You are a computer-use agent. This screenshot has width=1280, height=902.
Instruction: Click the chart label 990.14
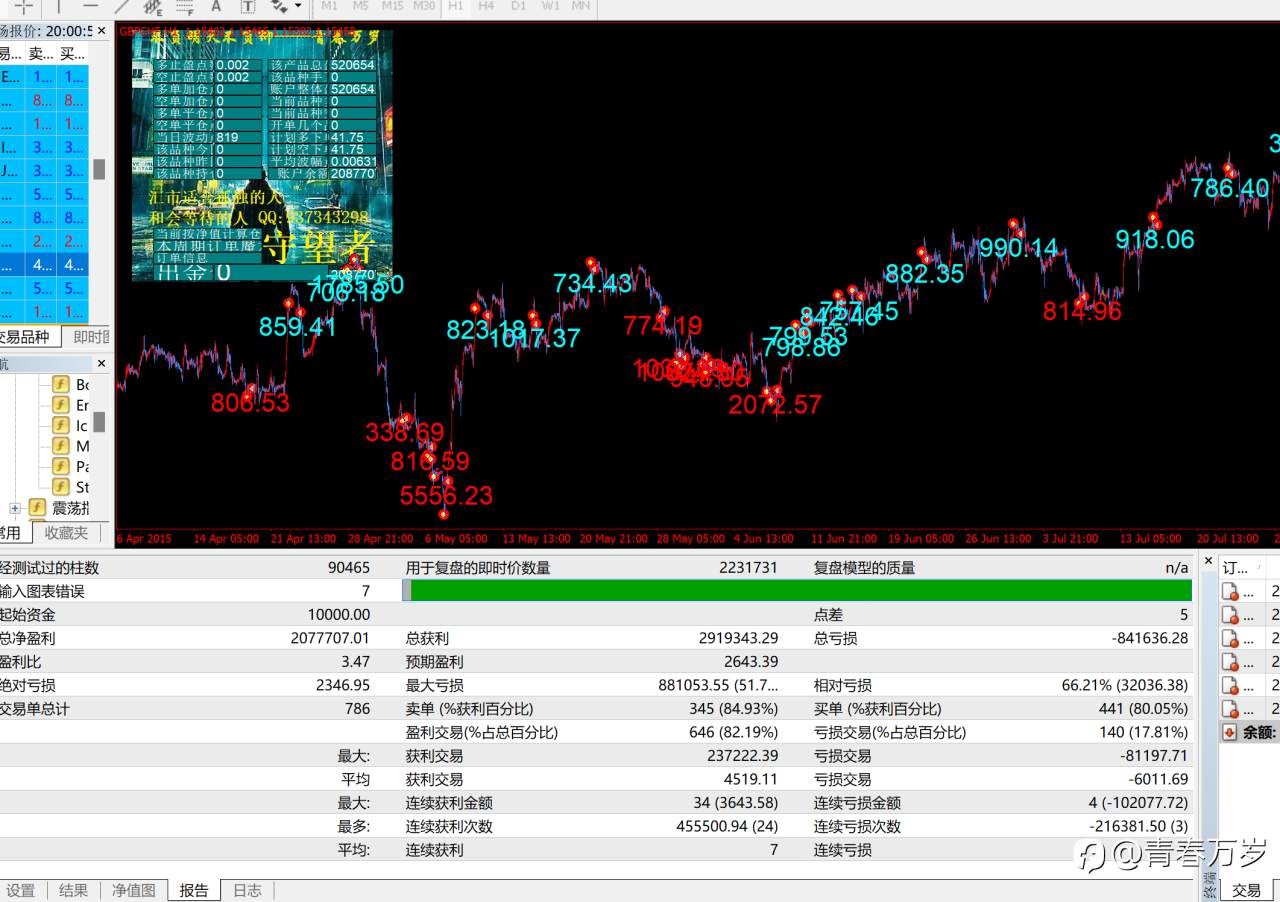[x=1018, y=248]
